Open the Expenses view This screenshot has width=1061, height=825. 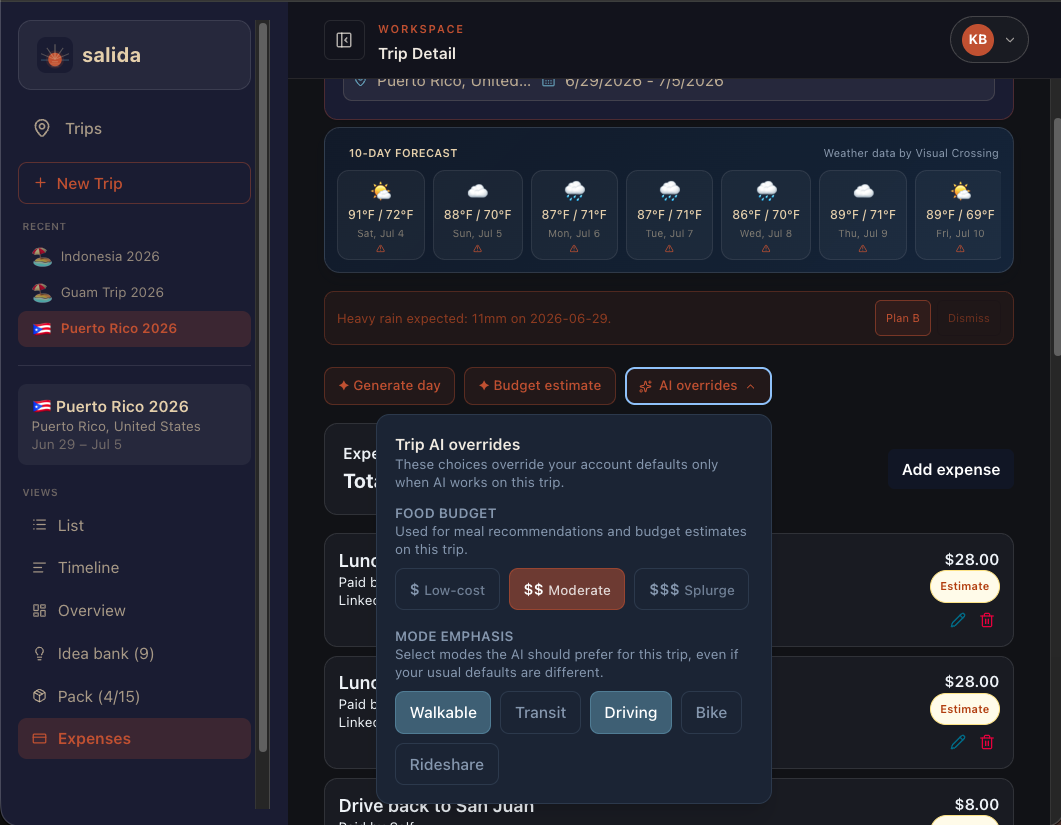(134, 738)
